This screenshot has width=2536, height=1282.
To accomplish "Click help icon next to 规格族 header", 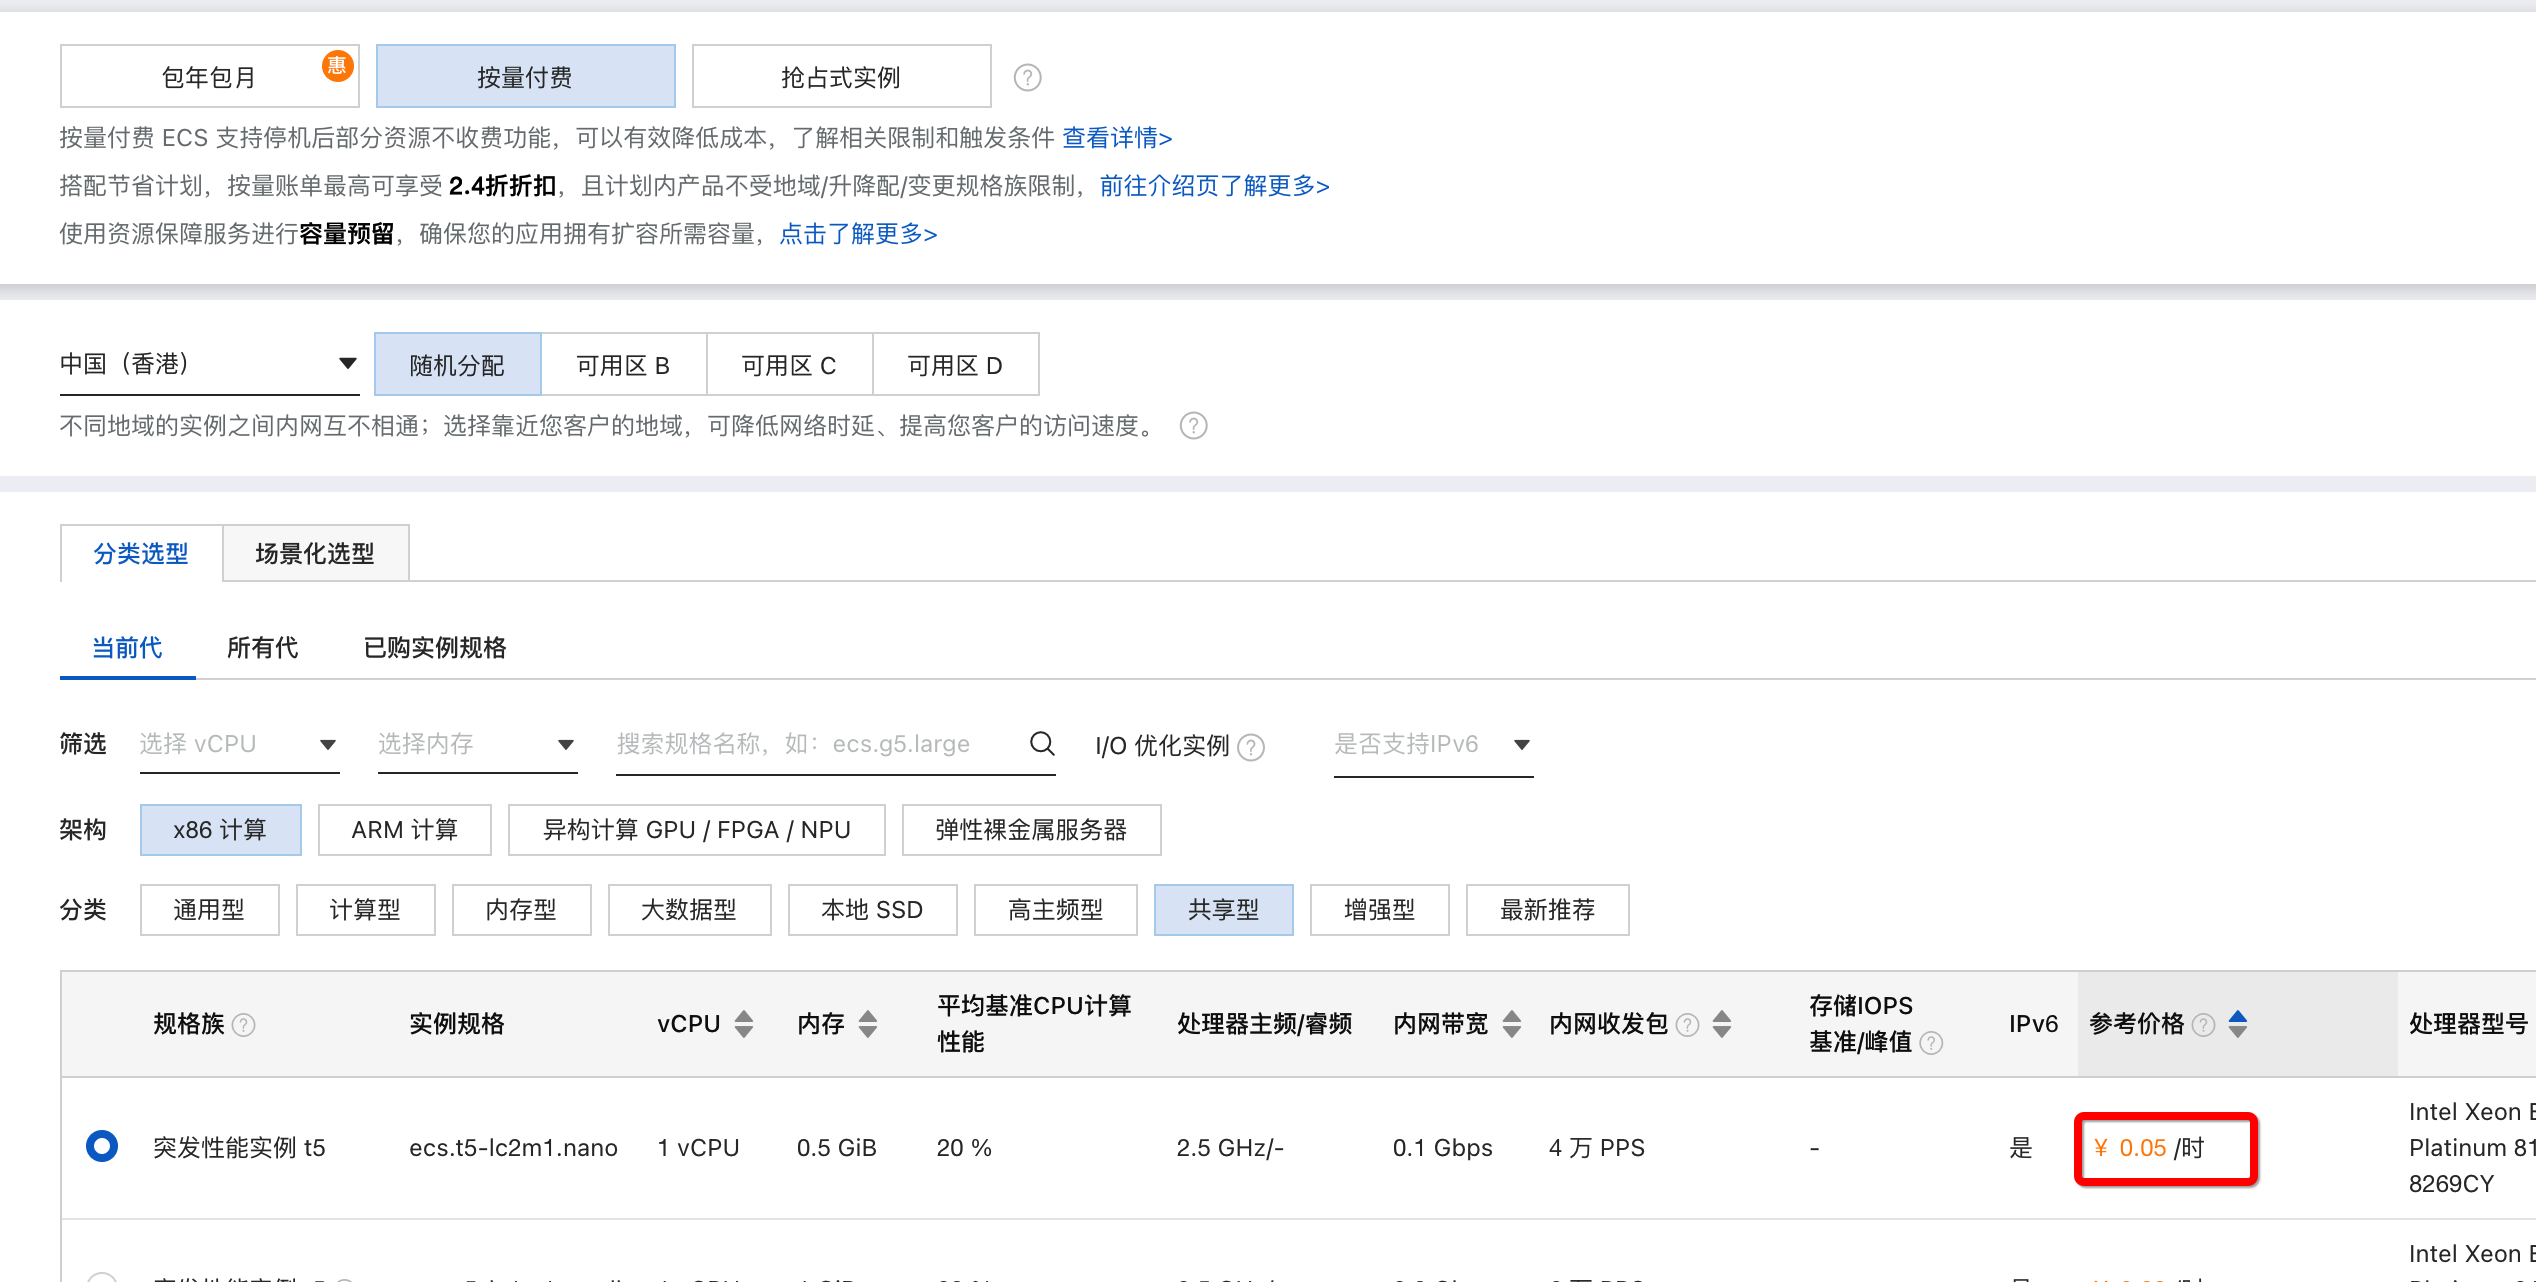I will (243, 1024).
